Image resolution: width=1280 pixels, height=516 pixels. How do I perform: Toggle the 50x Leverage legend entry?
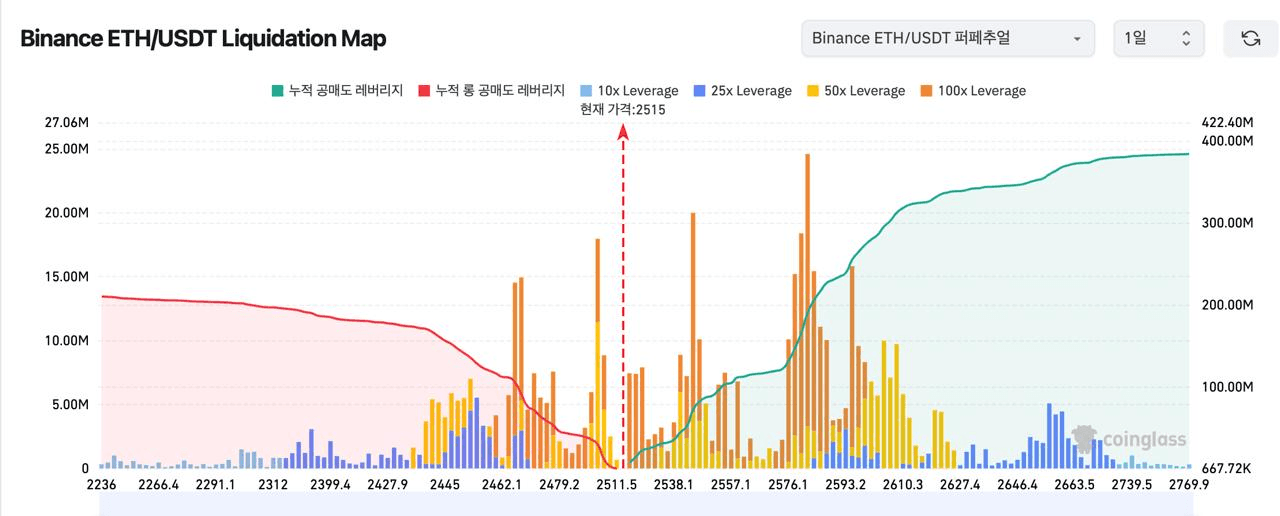(x=855, y=90)
